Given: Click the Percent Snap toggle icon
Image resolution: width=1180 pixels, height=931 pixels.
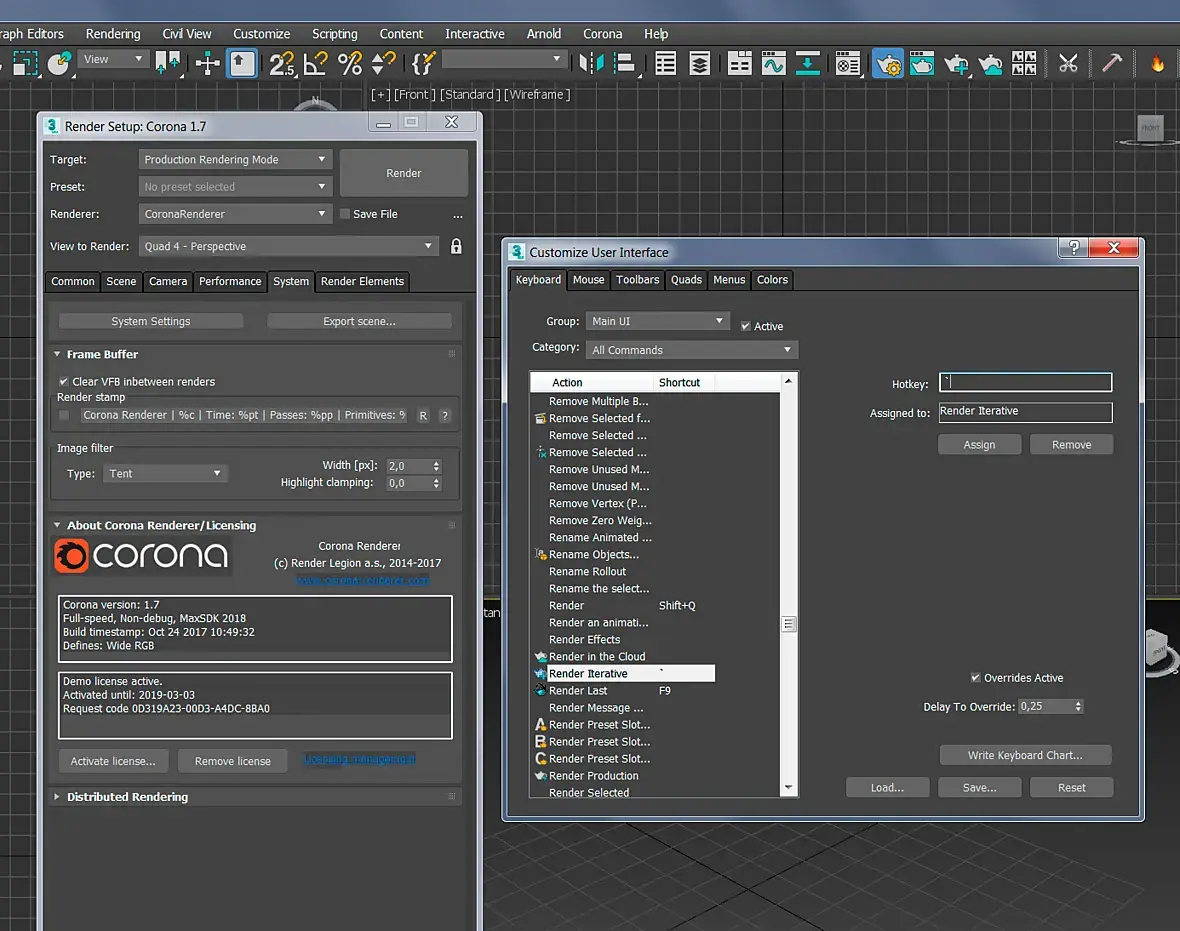Looking at the screenshot, I should [350, 64].
